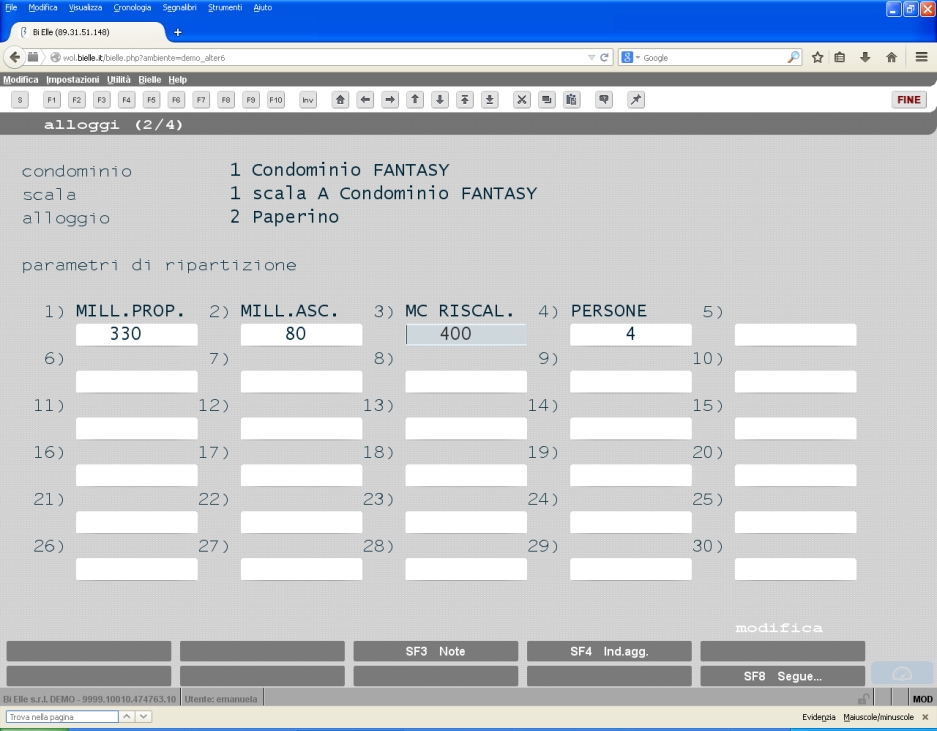Click the empty parameter field 5
This screenshot has height=731, width=937.
point(795,334)
